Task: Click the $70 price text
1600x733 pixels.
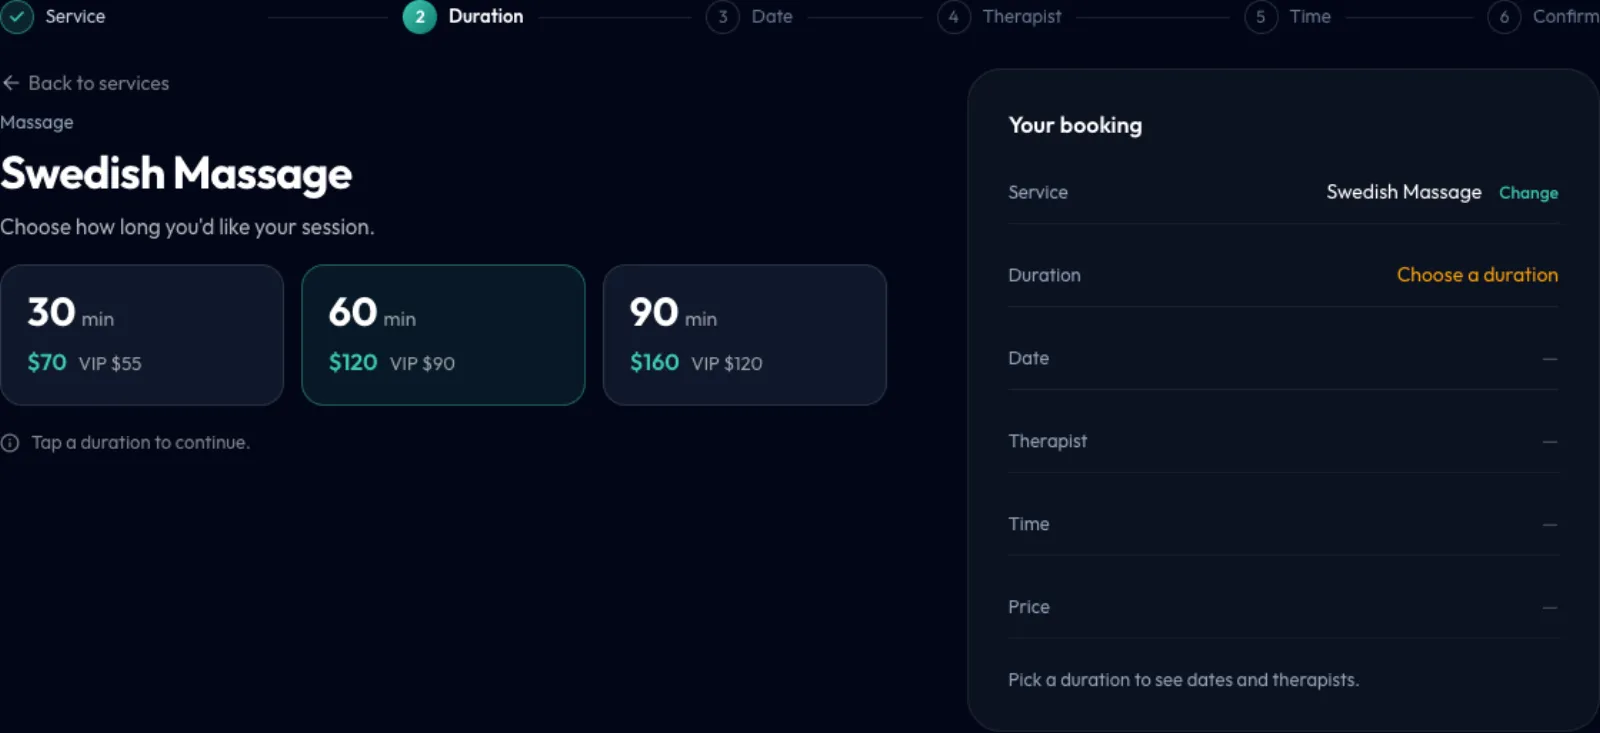Action: point(47,362)
